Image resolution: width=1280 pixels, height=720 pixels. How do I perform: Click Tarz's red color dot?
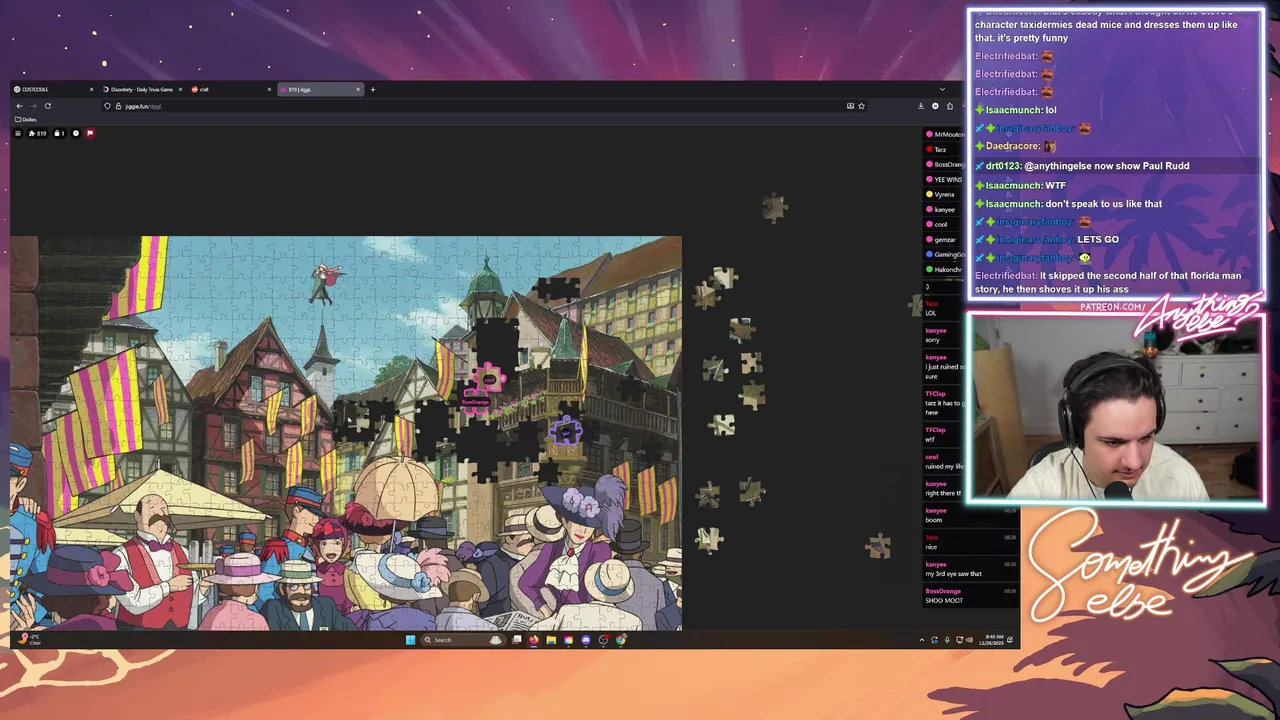[x=929, y=149]
